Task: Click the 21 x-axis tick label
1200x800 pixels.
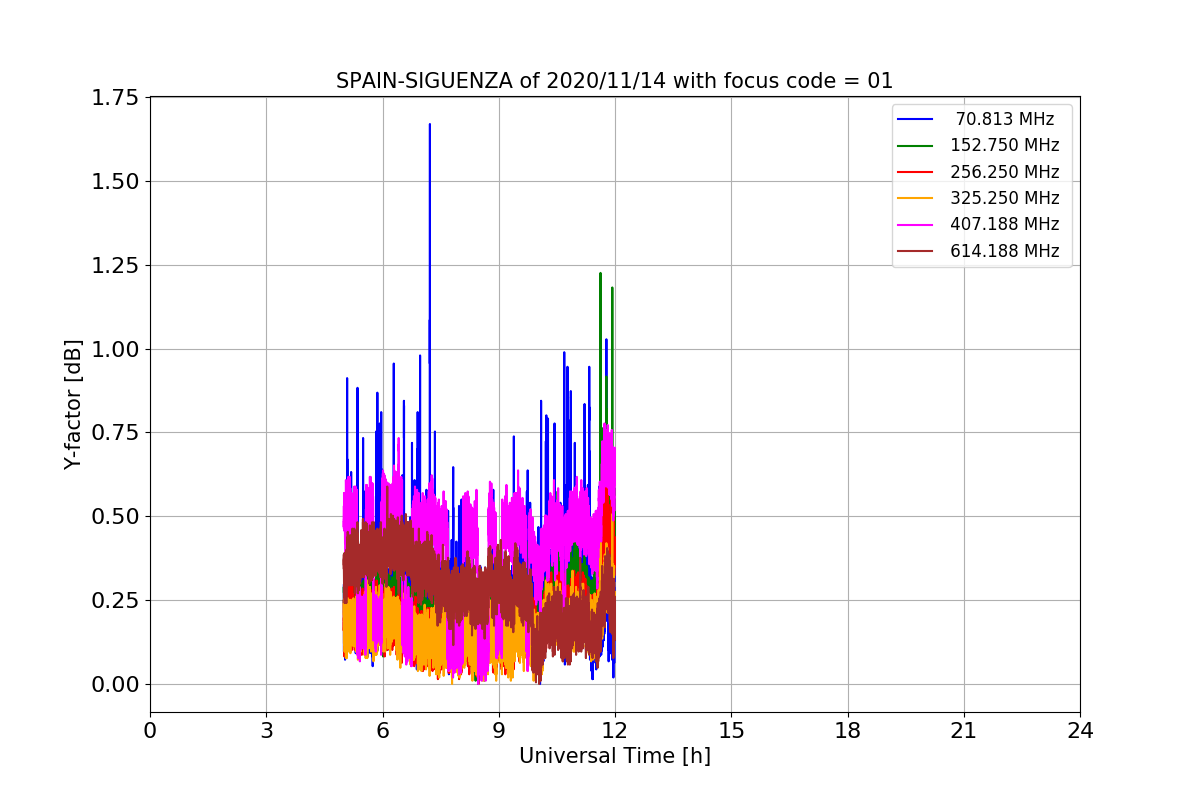Action: (964, 731)
